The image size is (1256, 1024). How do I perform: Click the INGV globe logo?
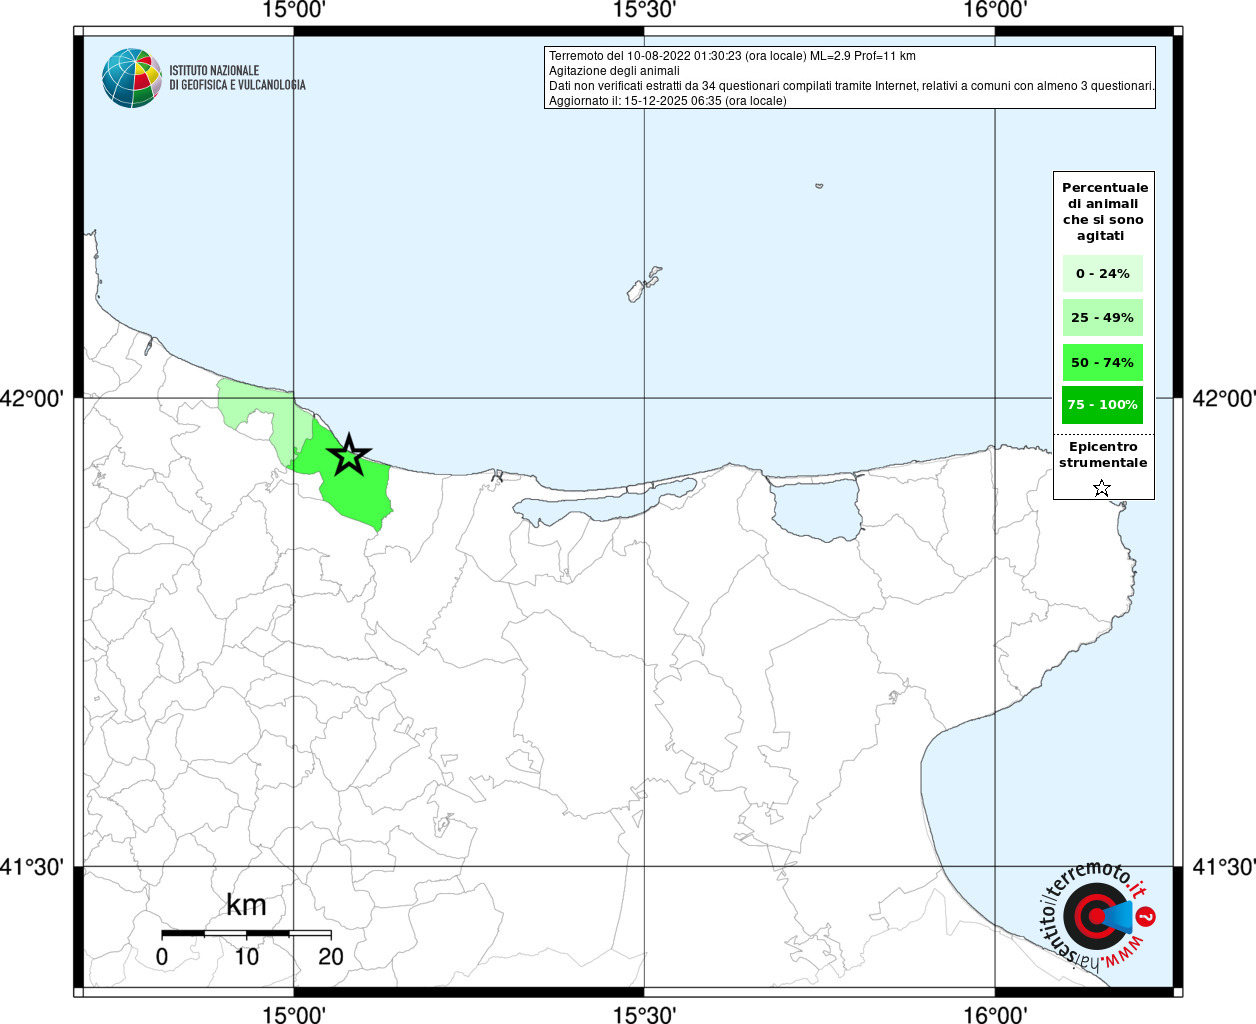click(x=132, y=78)
